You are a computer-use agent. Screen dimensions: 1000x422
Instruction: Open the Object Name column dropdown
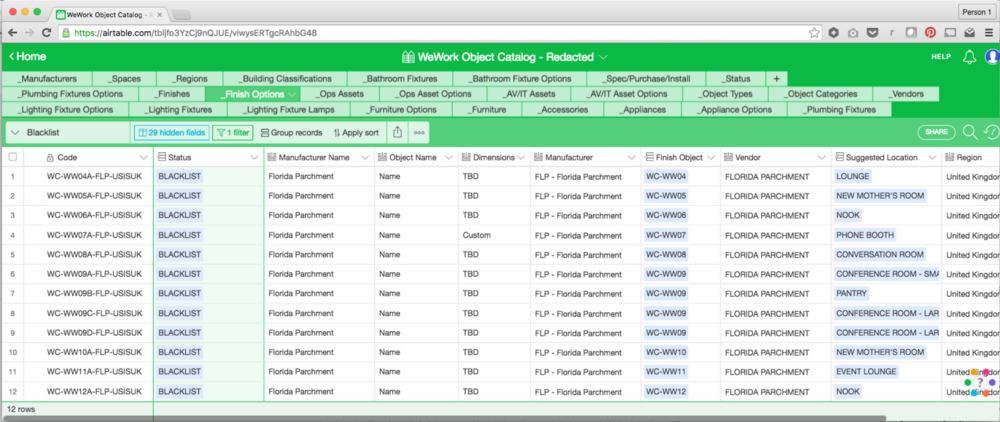coord(448,157)
